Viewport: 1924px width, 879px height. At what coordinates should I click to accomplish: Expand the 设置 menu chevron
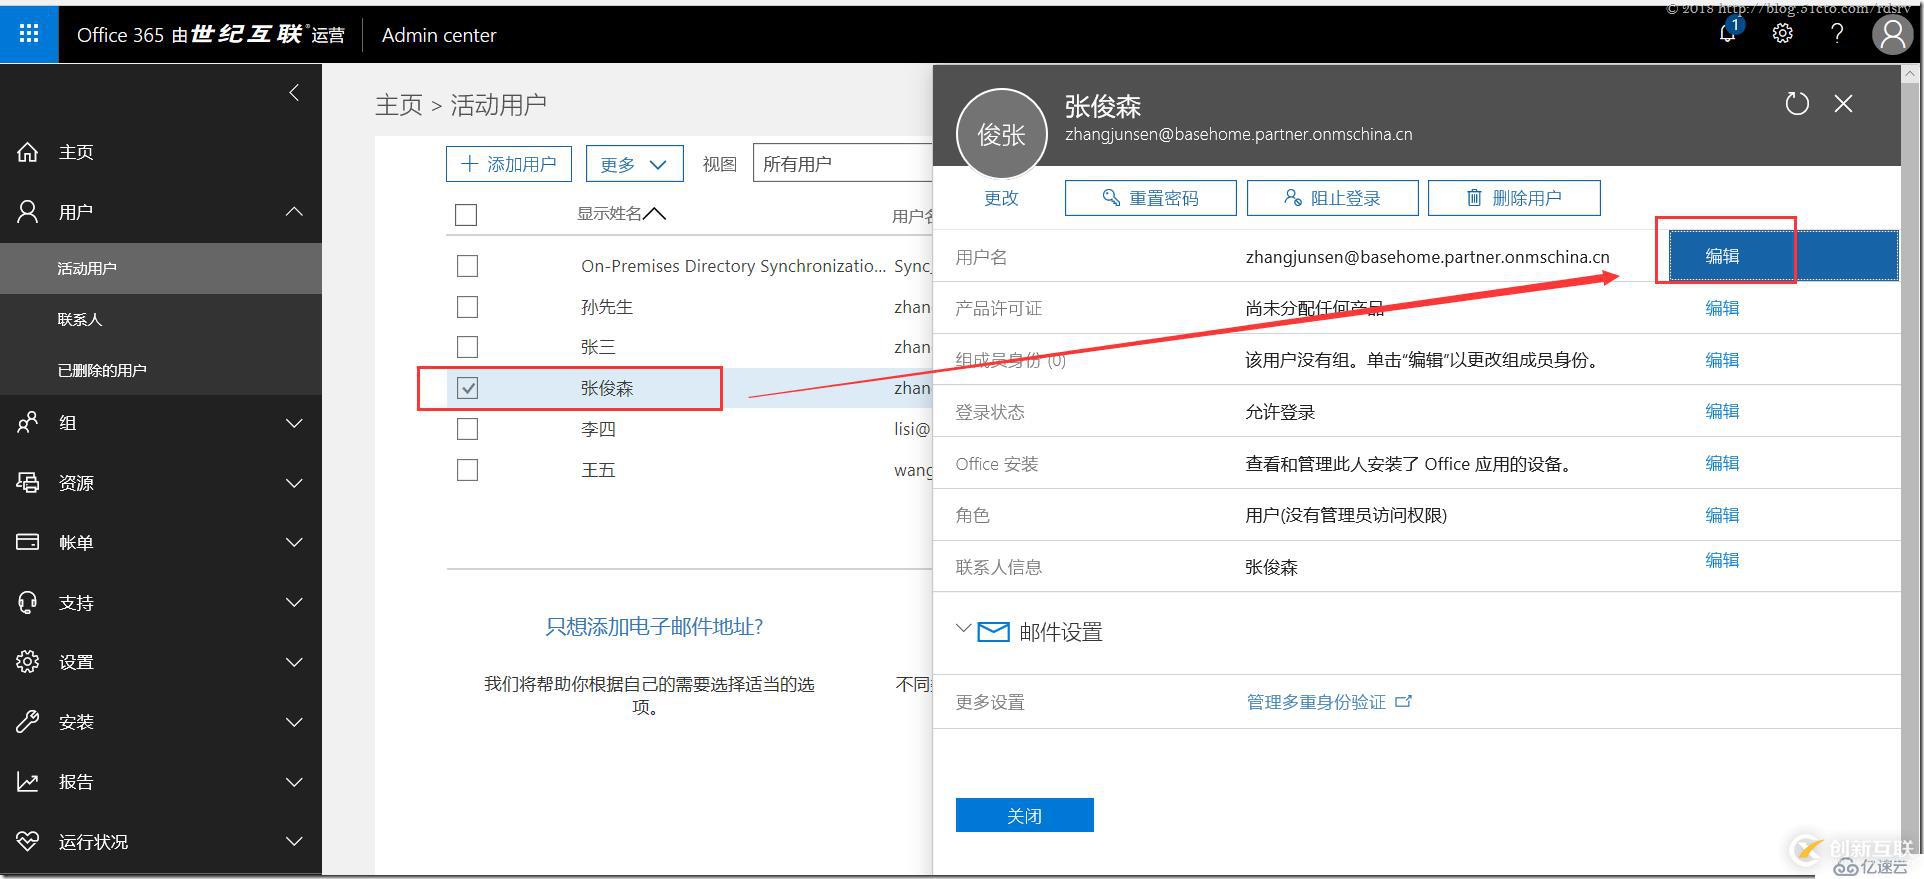(x=294, y=662)
